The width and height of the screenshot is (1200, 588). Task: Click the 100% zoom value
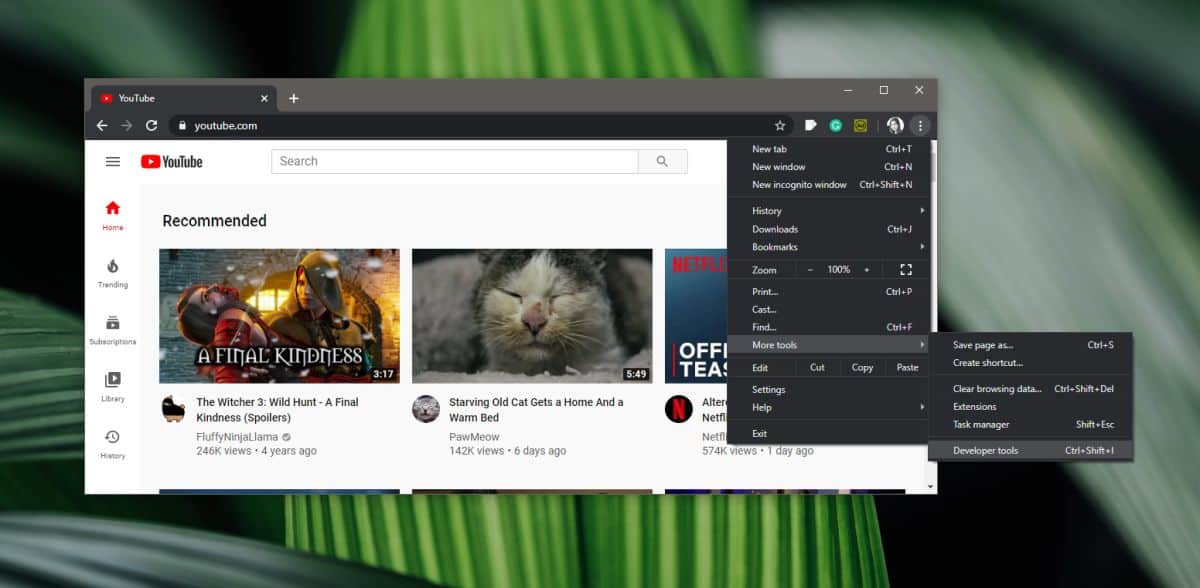coord(838,270)
